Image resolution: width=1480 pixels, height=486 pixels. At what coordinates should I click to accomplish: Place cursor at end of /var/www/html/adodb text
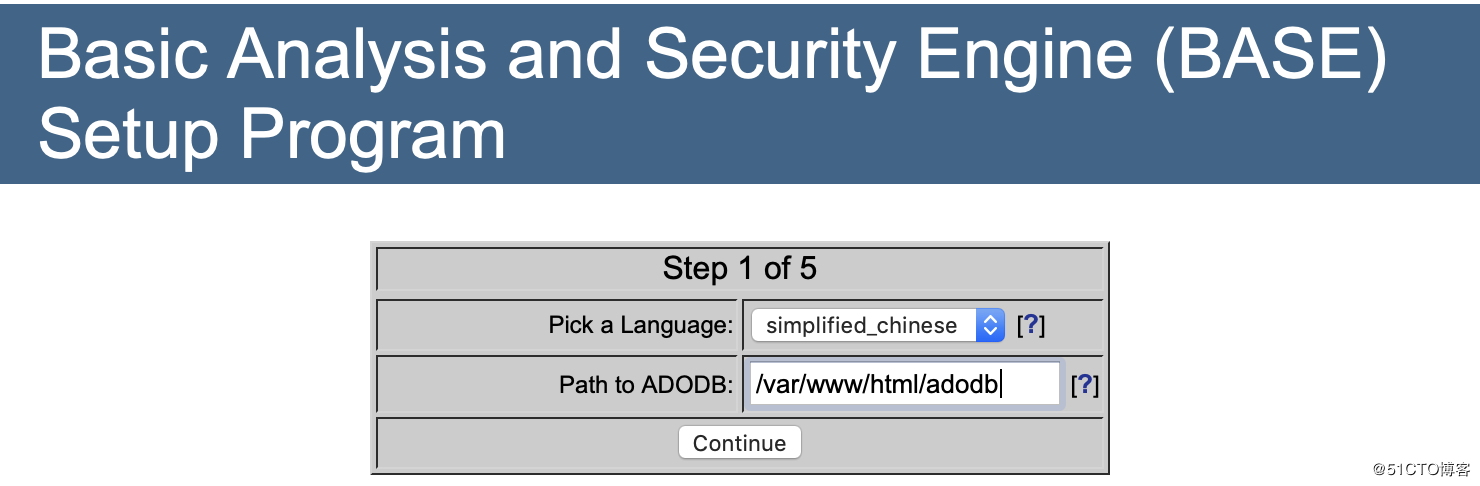pos(1000,384)
